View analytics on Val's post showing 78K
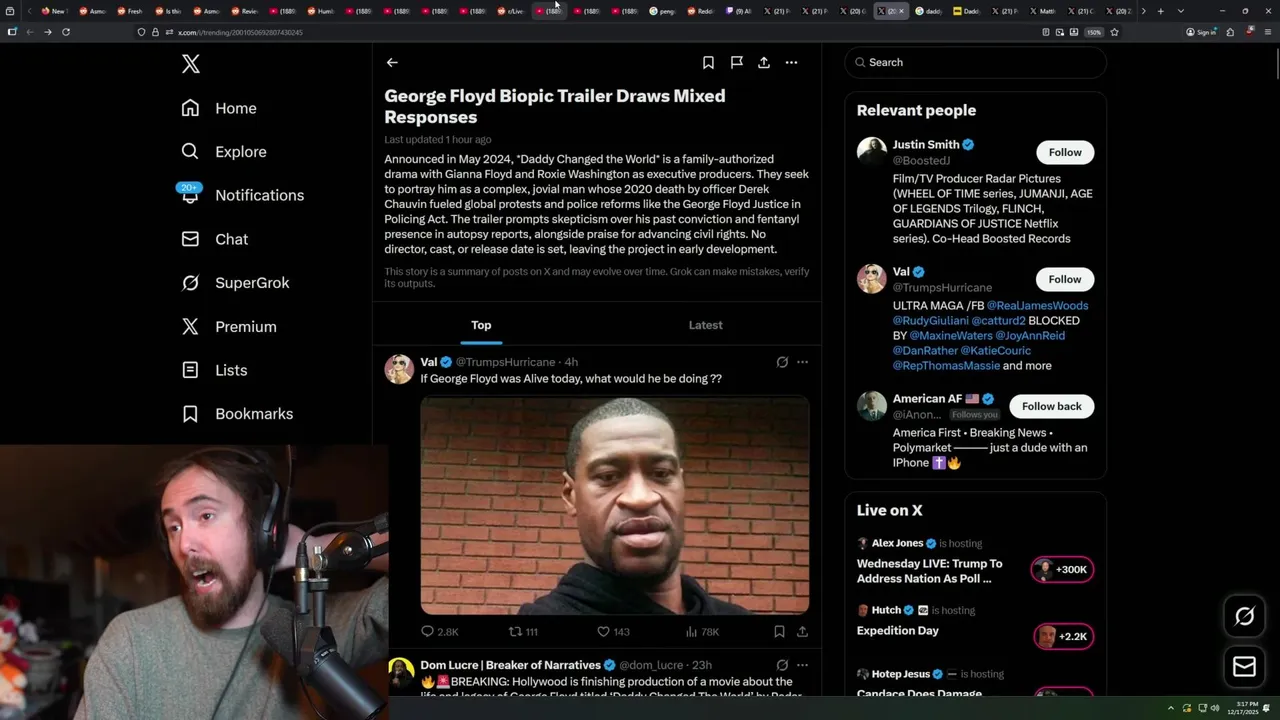 (x=702, y=632)
